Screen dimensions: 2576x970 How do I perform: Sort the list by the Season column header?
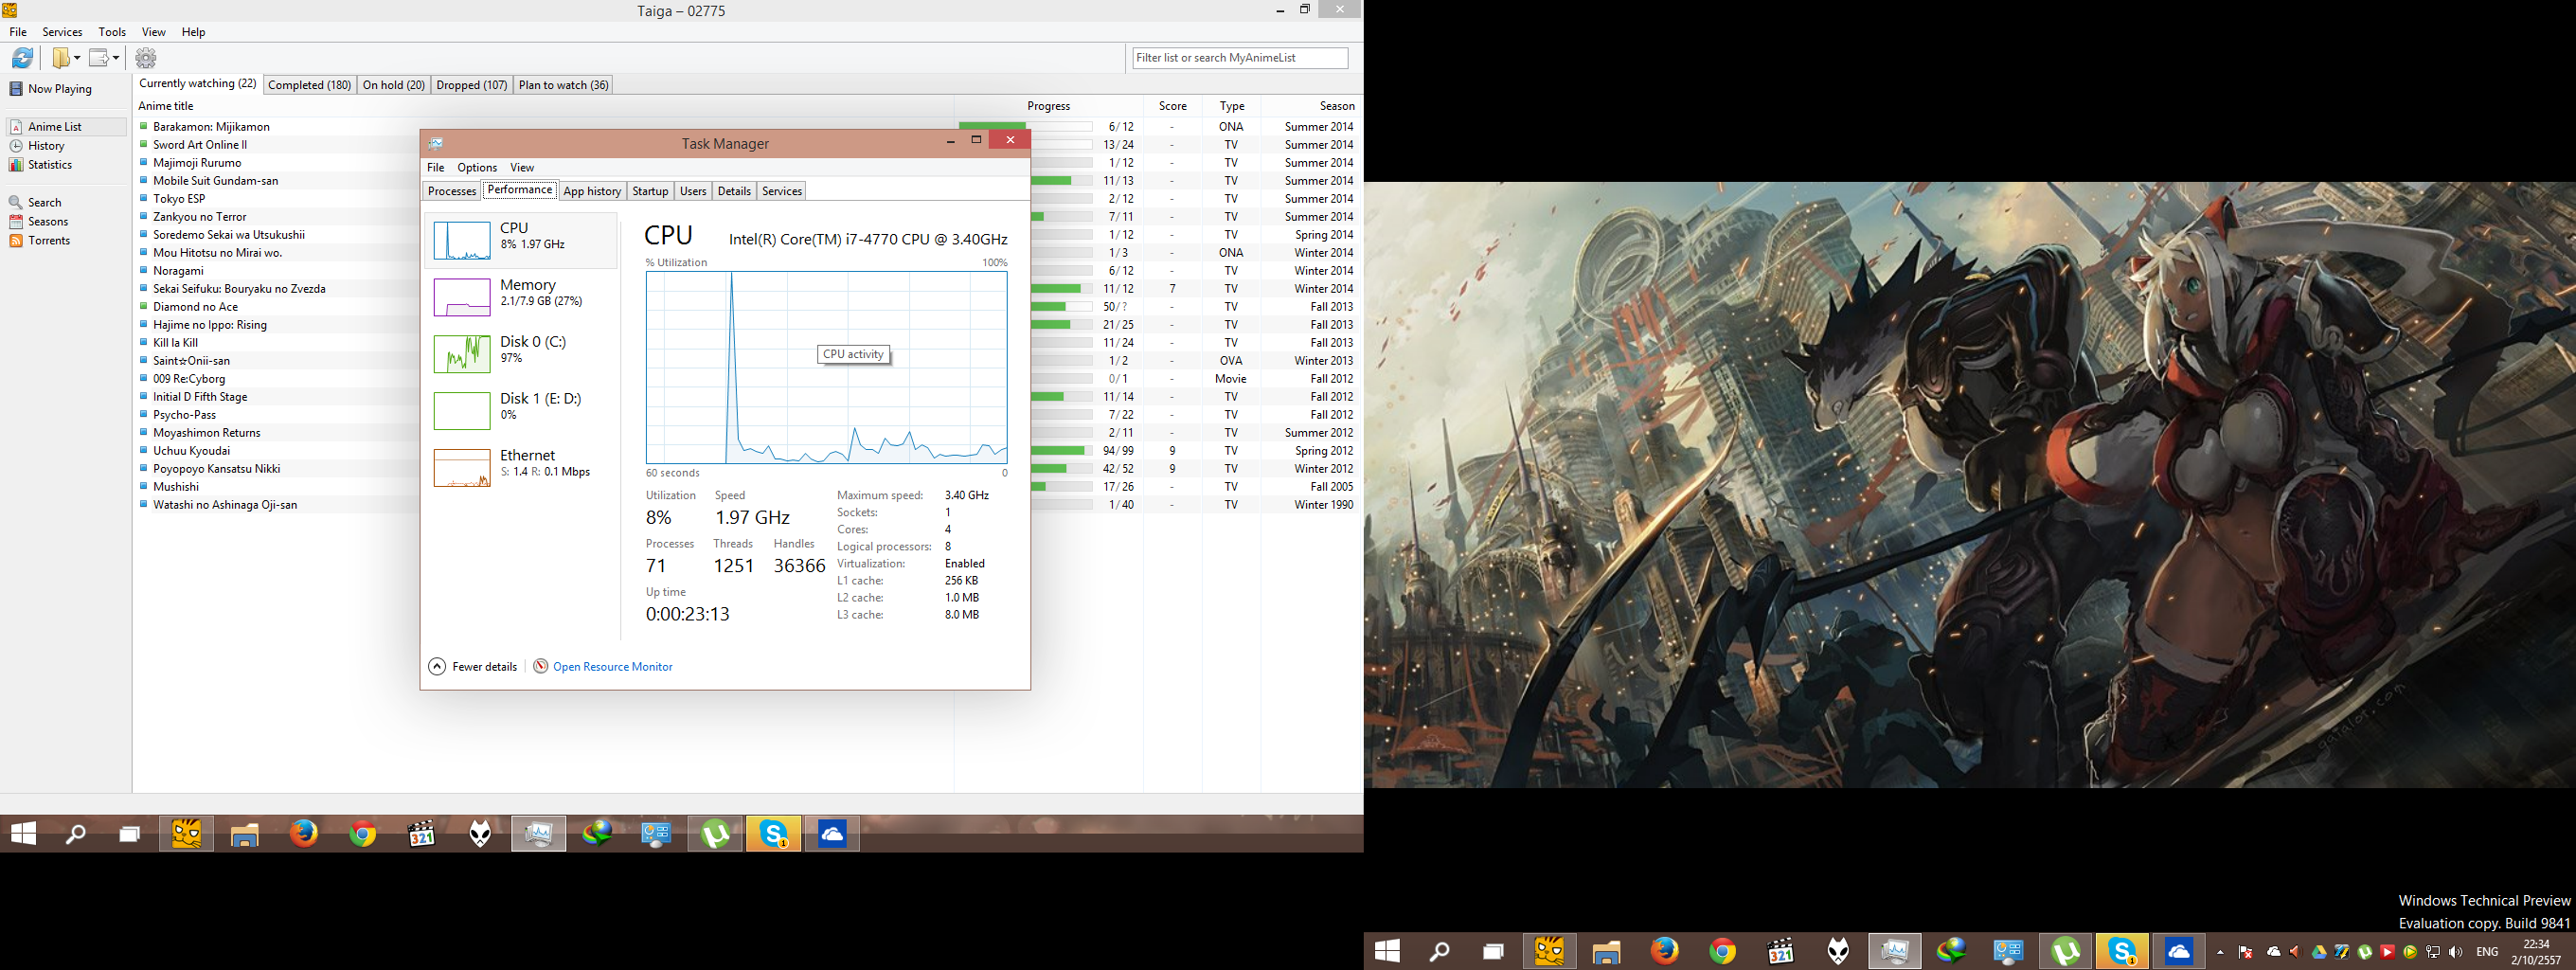(1311, 106)
